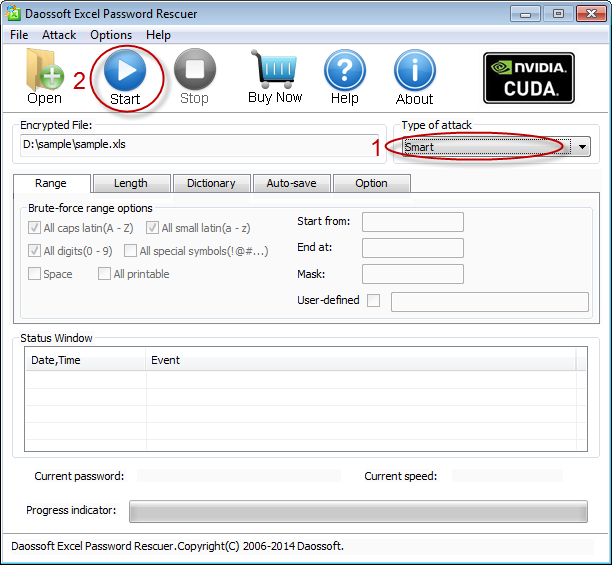Click the Date,Time column header
This screenshot has height=565, width=612.
coord(85,360)
